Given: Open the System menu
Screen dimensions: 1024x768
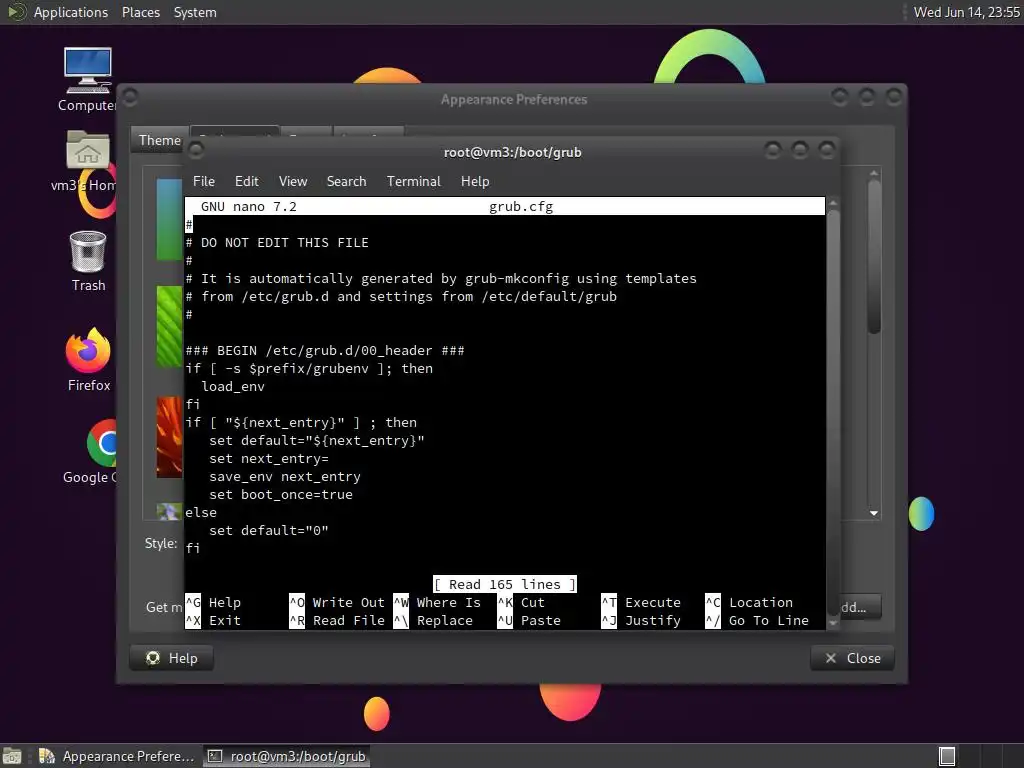Looking at the screenshot, I should point(195,12).
